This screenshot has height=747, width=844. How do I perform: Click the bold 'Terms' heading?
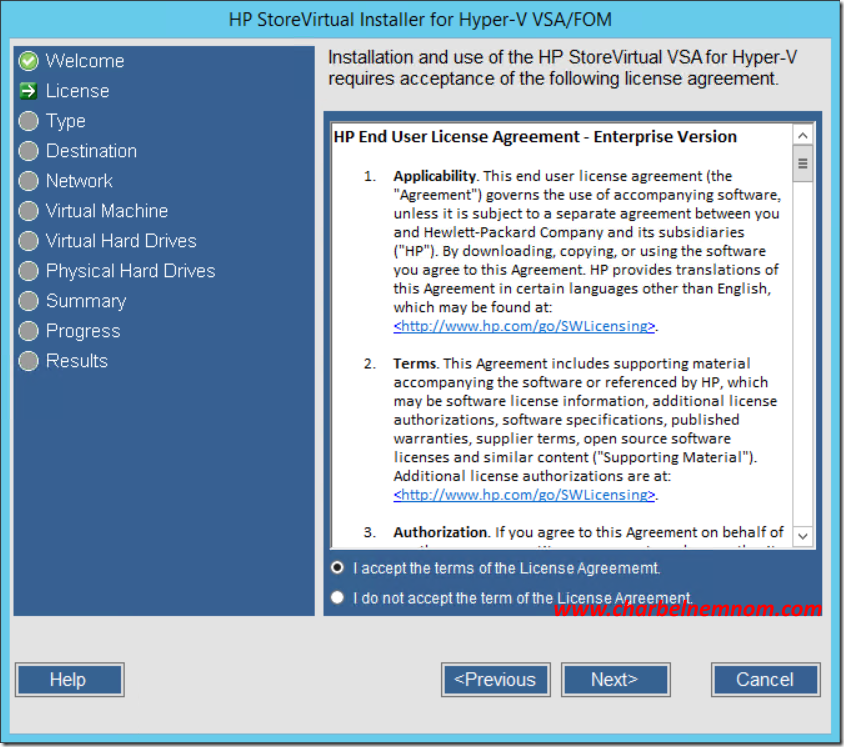click(x=415, y=364)
